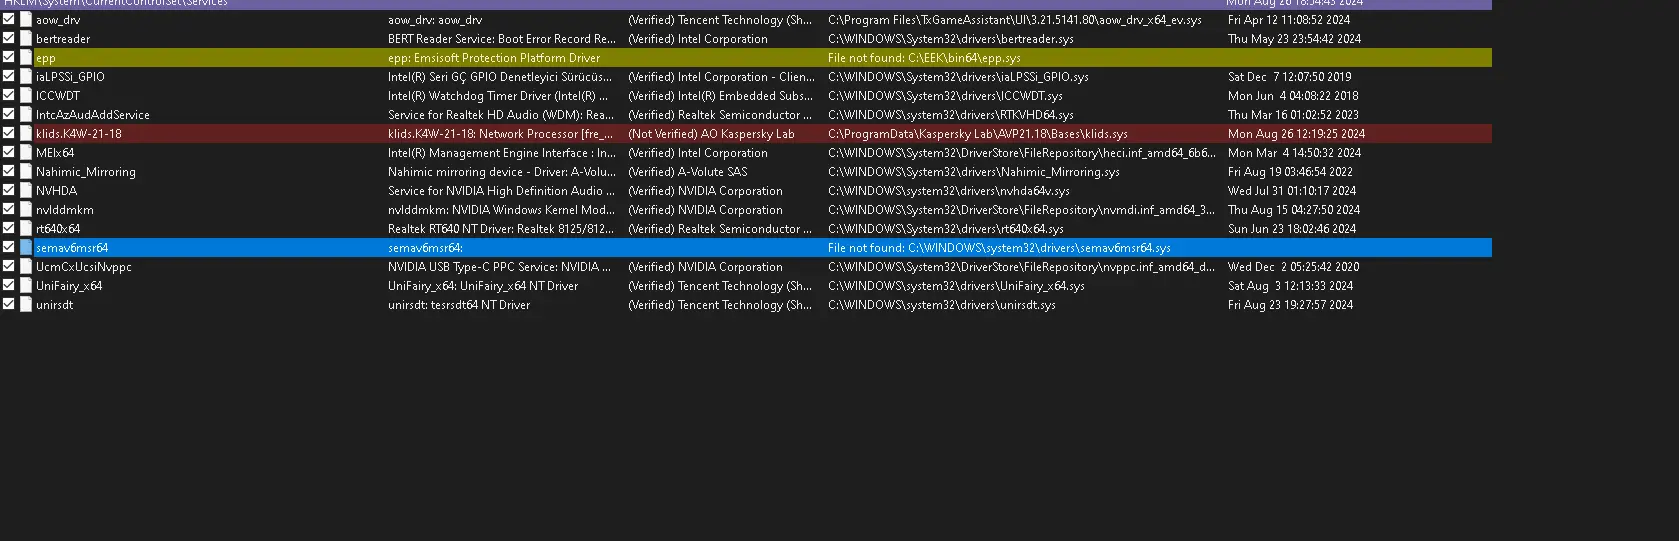Screen dimensions: 1679x541
Task: Uncheck the aow_drv entry checkbox
Action: 9,19
